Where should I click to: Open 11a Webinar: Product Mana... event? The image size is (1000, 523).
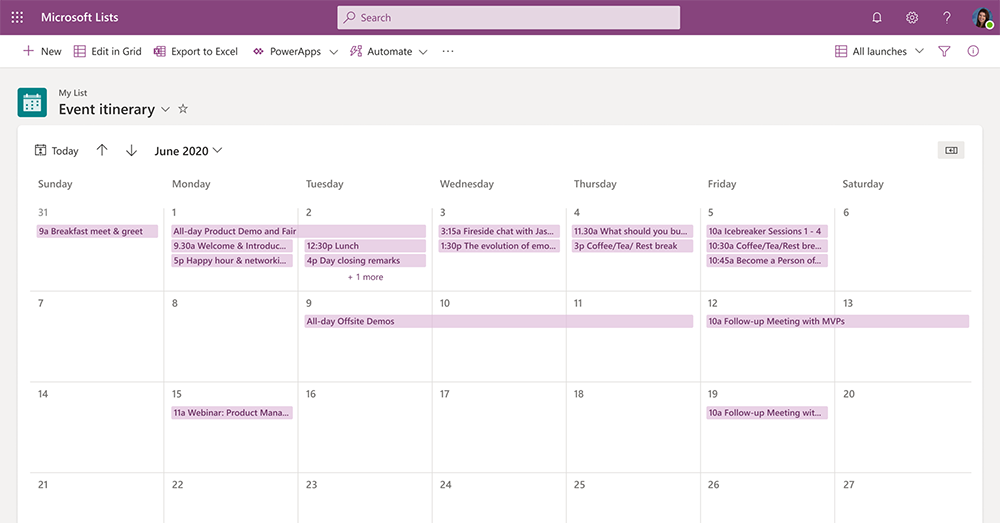coord(232,413)
